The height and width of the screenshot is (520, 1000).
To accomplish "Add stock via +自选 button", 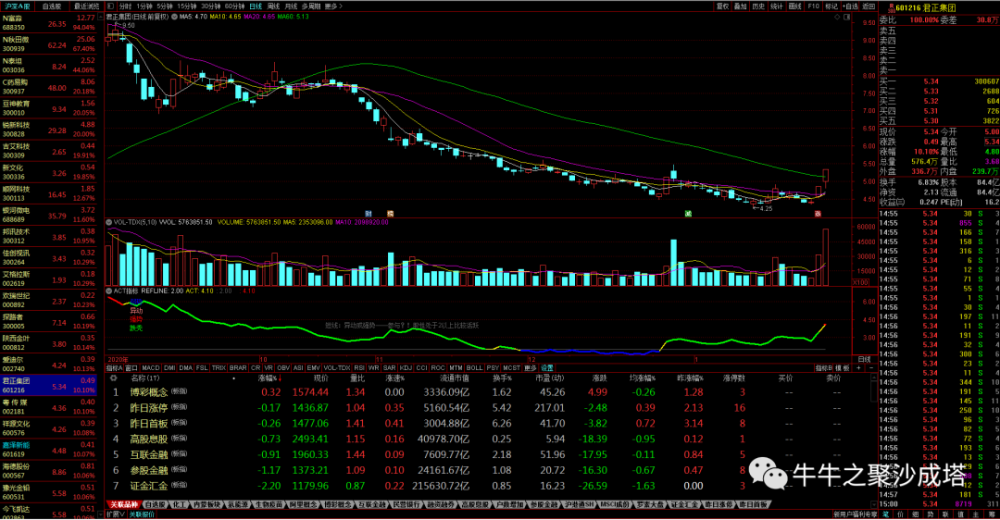I will 849,6.
